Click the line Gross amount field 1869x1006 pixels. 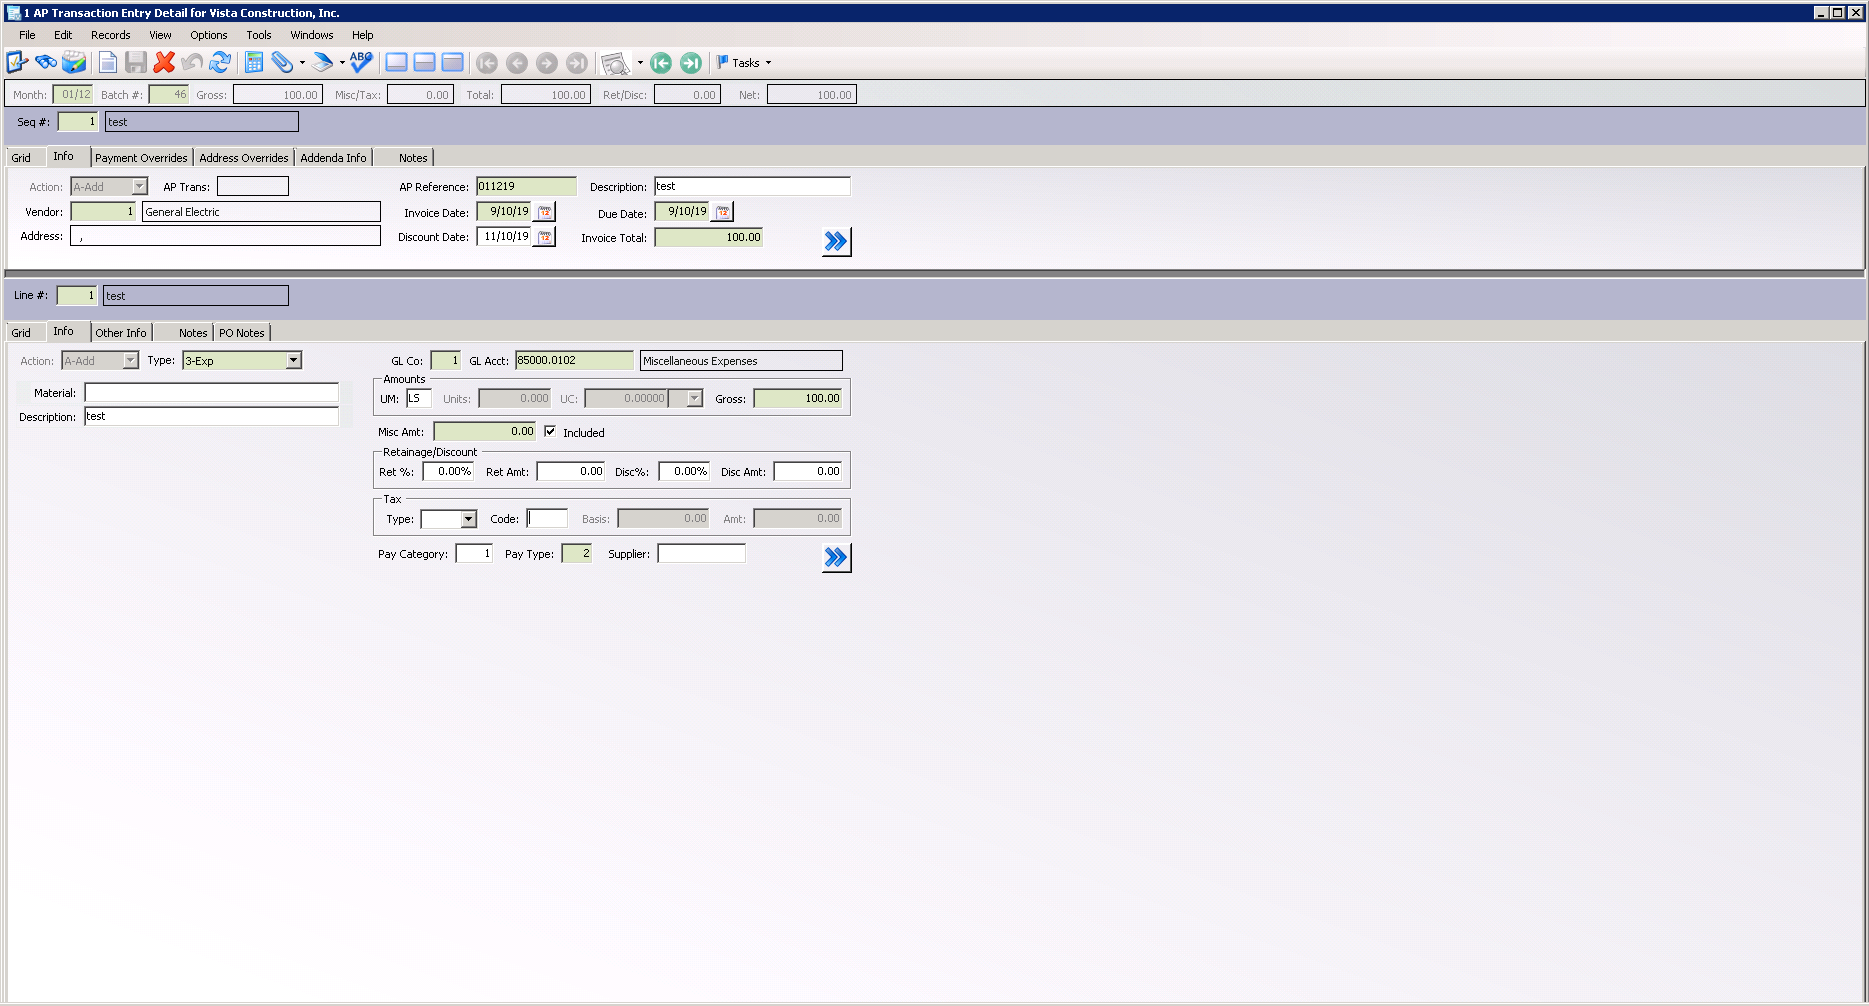point(798,399)
